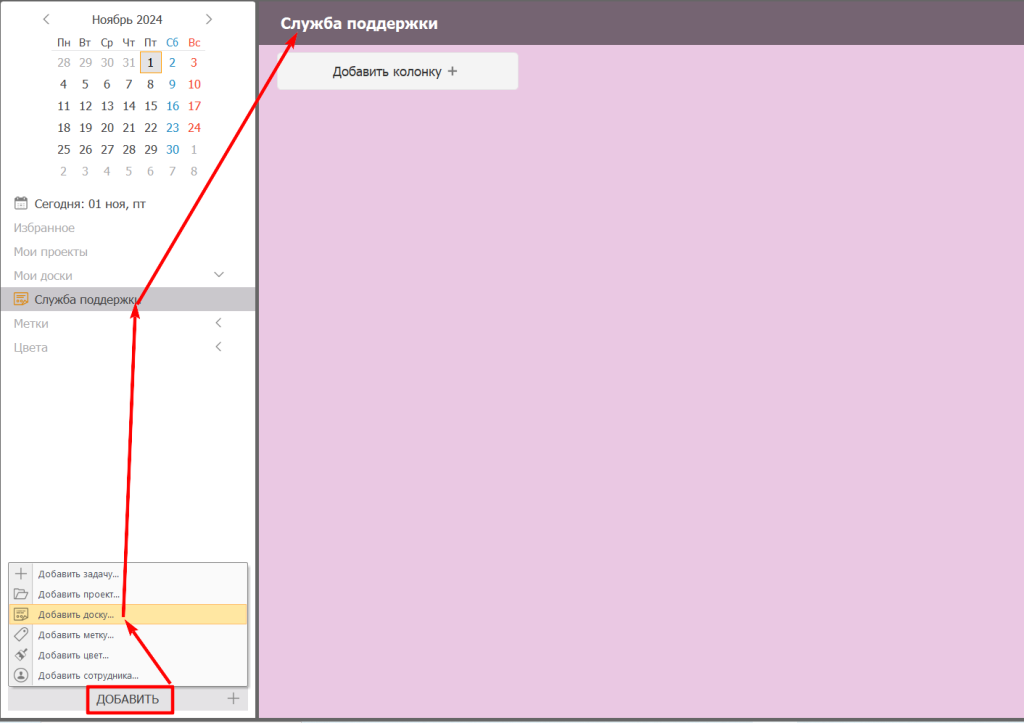The image size is (1024, 723).
Task: Select November 15 in the calendar
Action: (151, 106)
